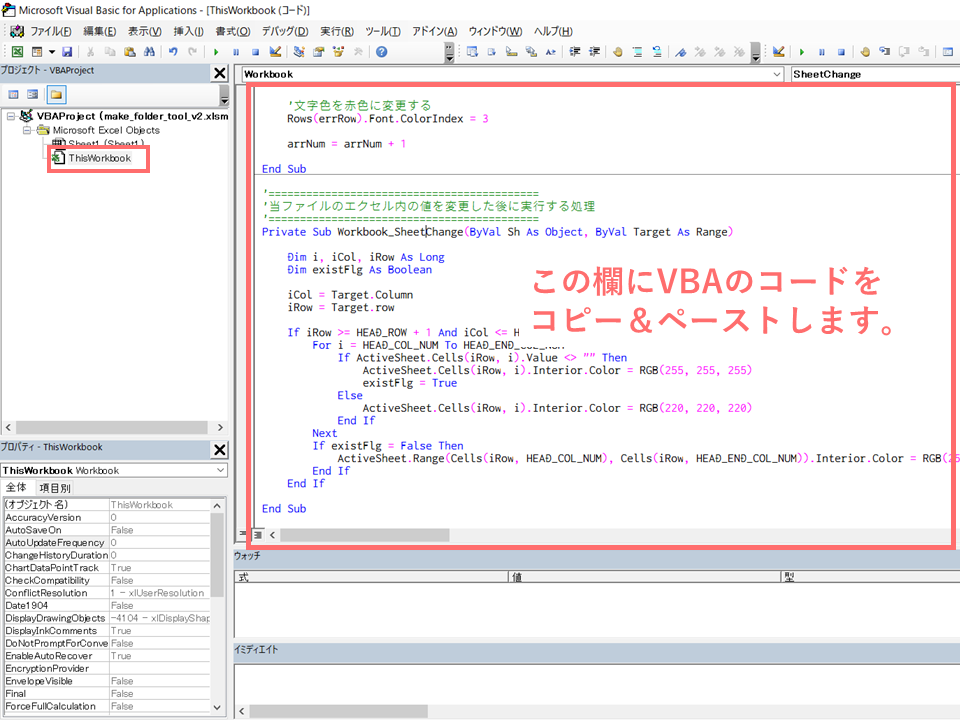Screen dimensions: 960x720
Task: Click View Code icon in Project panel
Action: [13, 95]
